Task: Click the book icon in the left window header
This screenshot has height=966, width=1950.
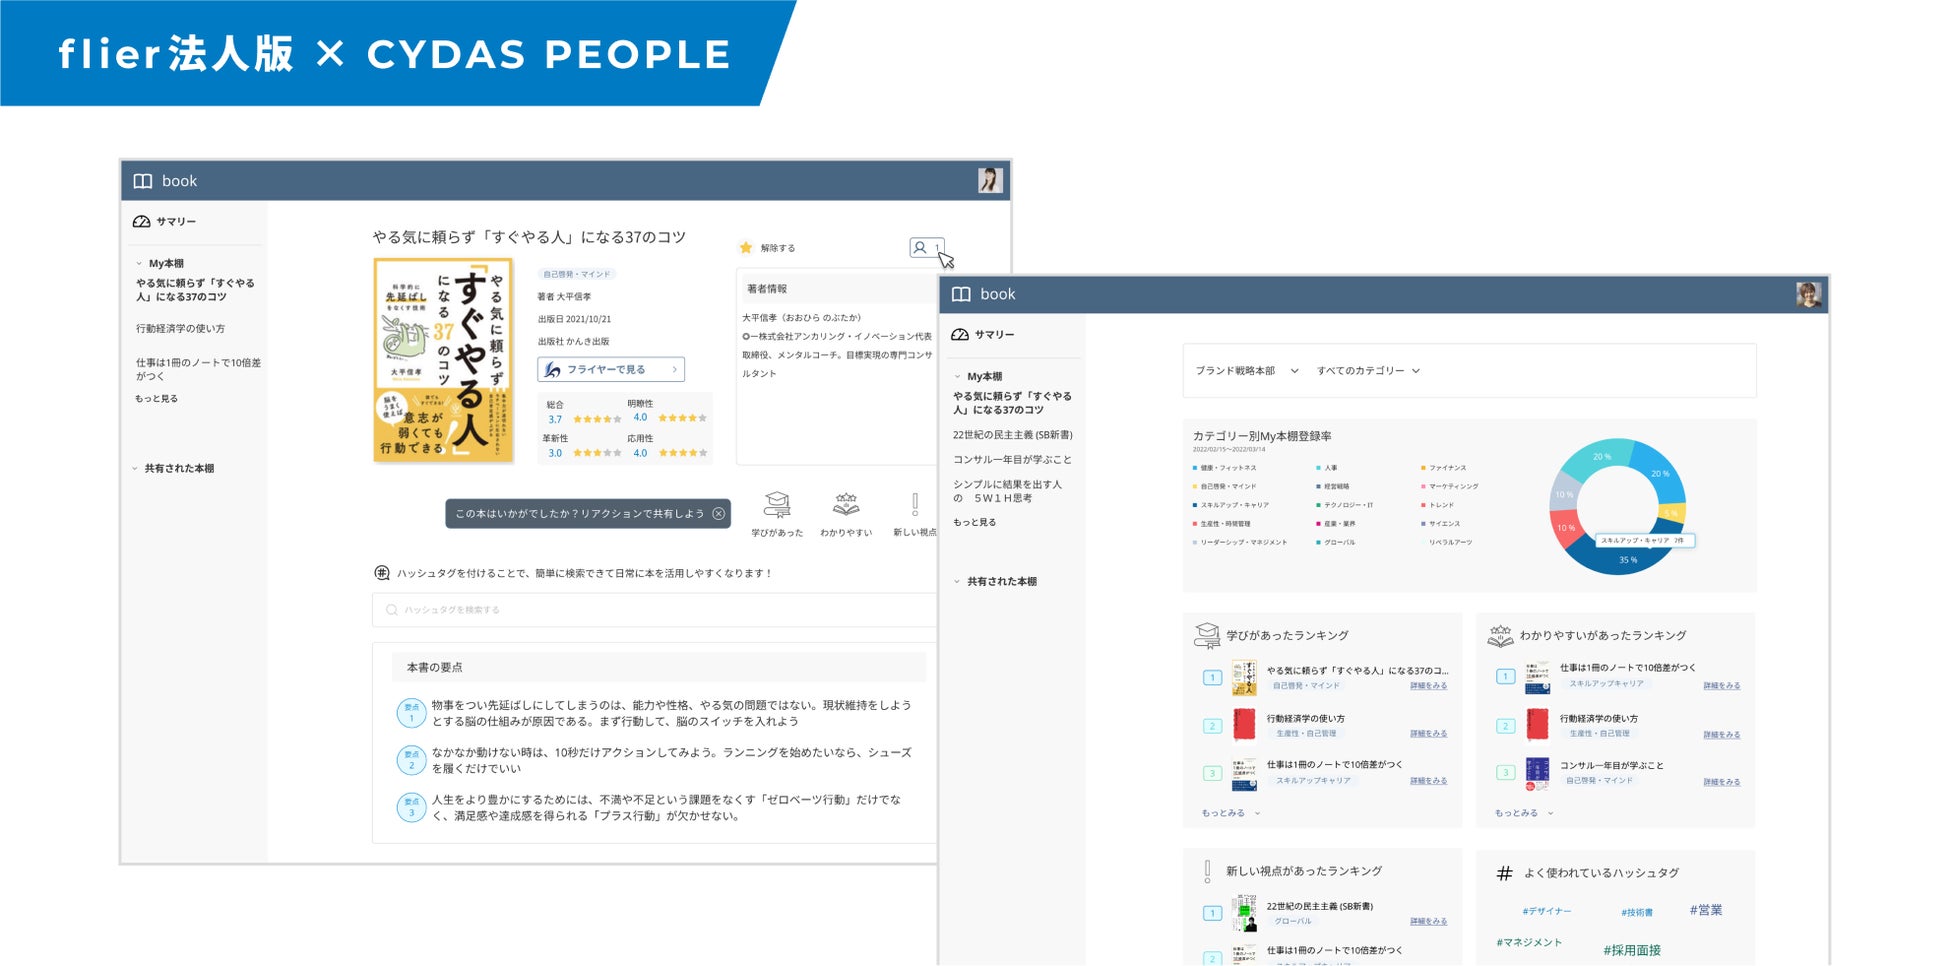Action: [143, 181]
